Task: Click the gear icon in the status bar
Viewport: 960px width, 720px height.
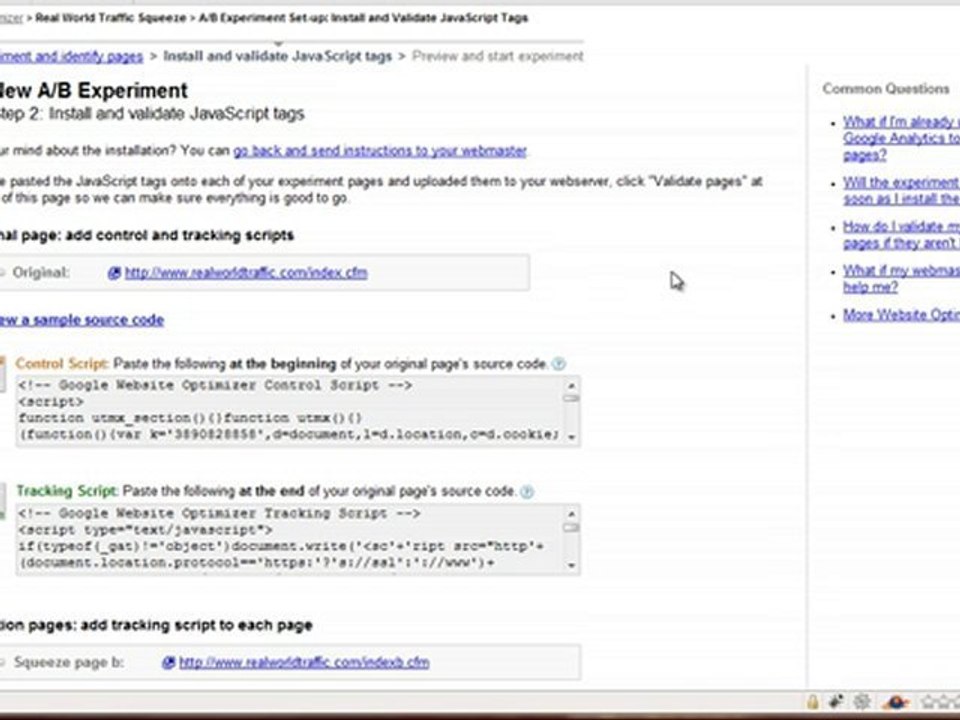Action: [861, 702]
